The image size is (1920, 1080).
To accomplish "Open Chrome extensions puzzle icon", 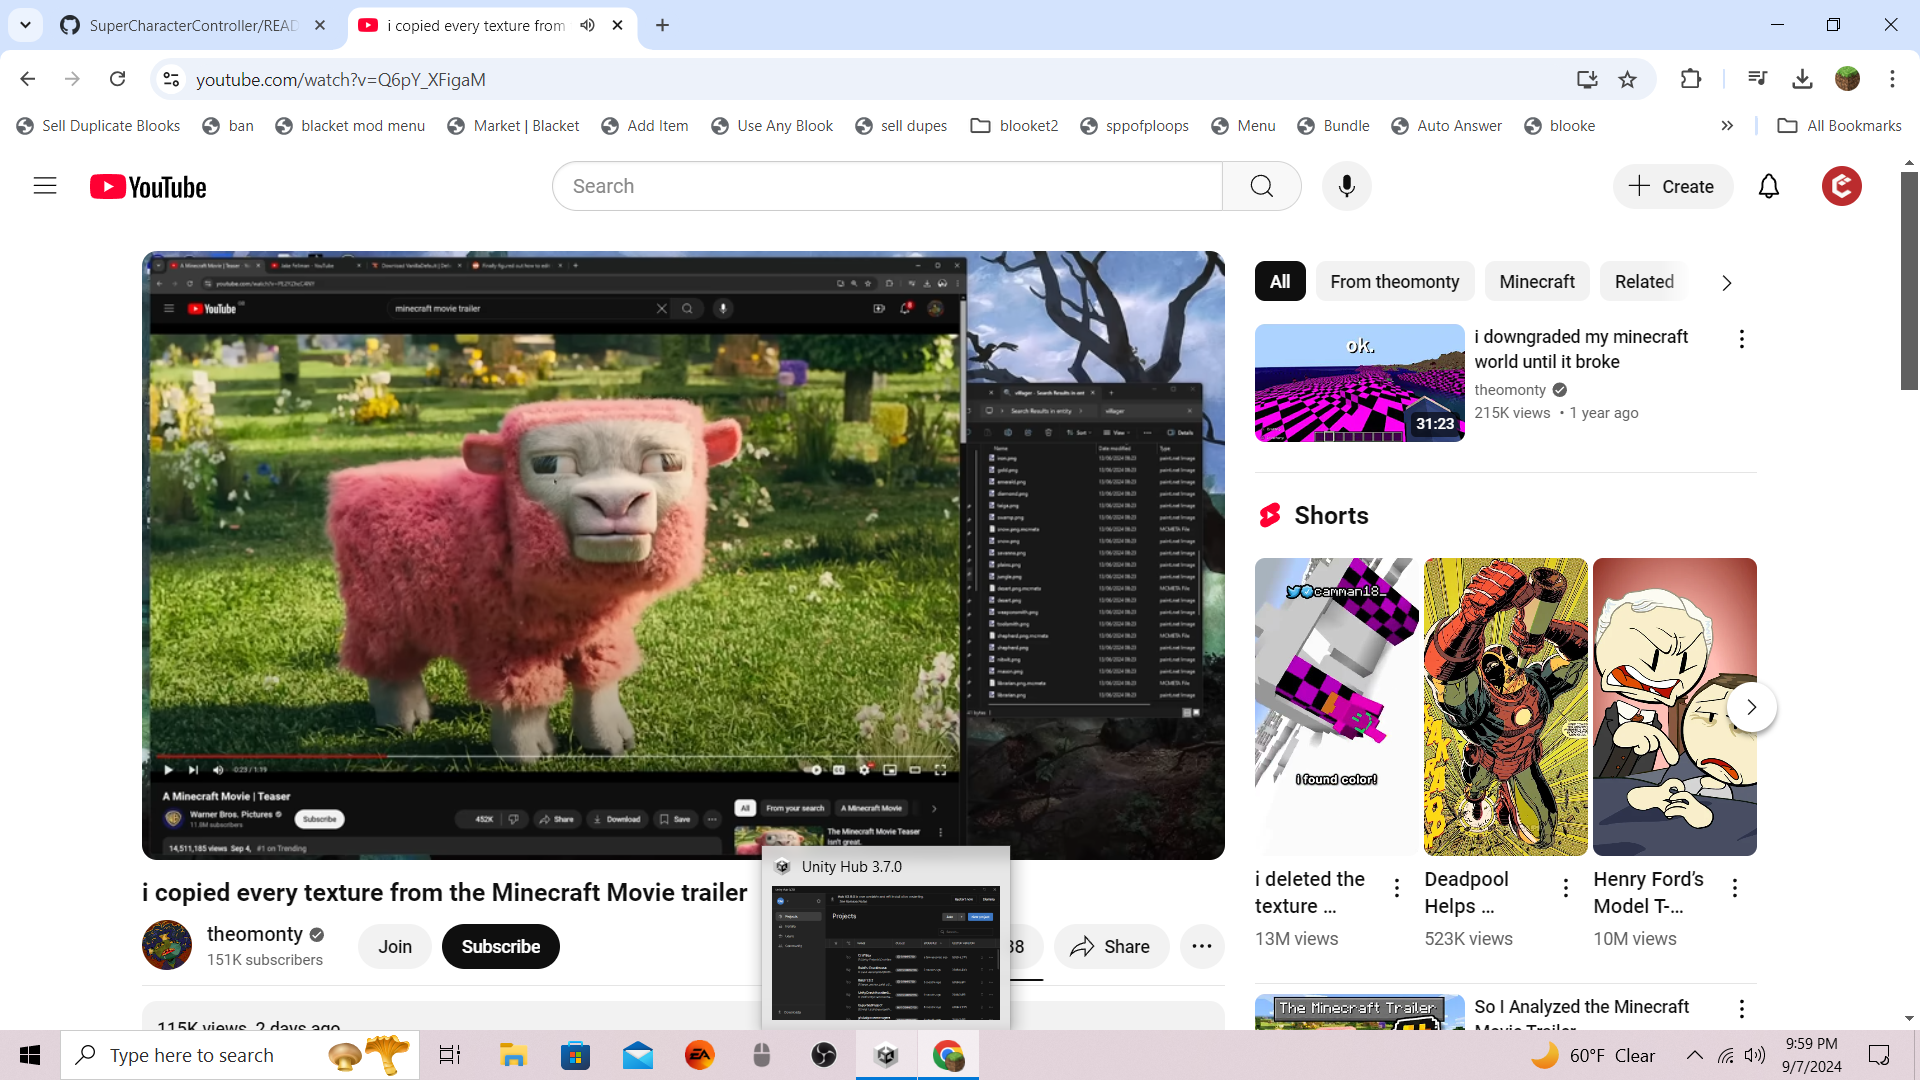I will 1690,79.
